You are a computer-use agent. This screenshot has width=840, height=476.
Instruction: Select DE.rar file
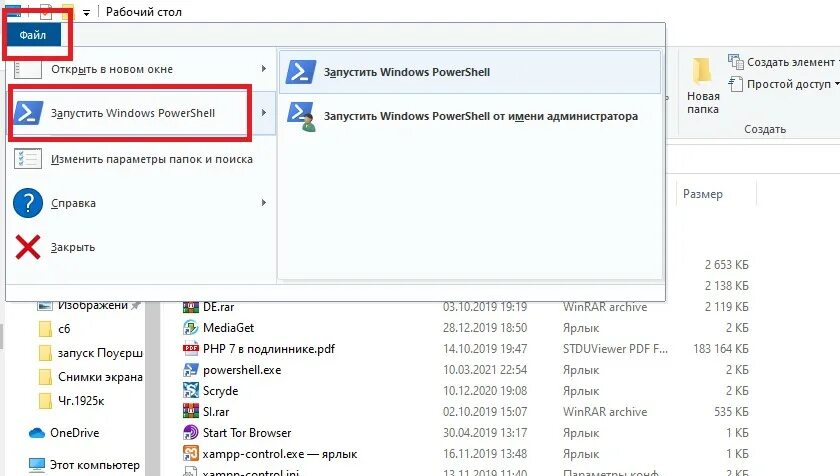[x=218, y=307]
